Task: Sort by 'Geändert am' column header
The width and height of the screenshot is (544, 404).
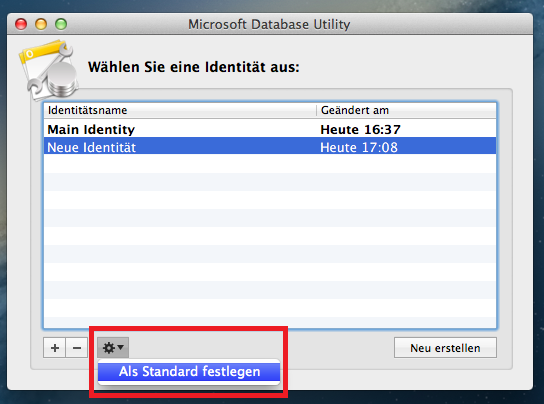Action: pyautogui.click(x=407, y=110)
